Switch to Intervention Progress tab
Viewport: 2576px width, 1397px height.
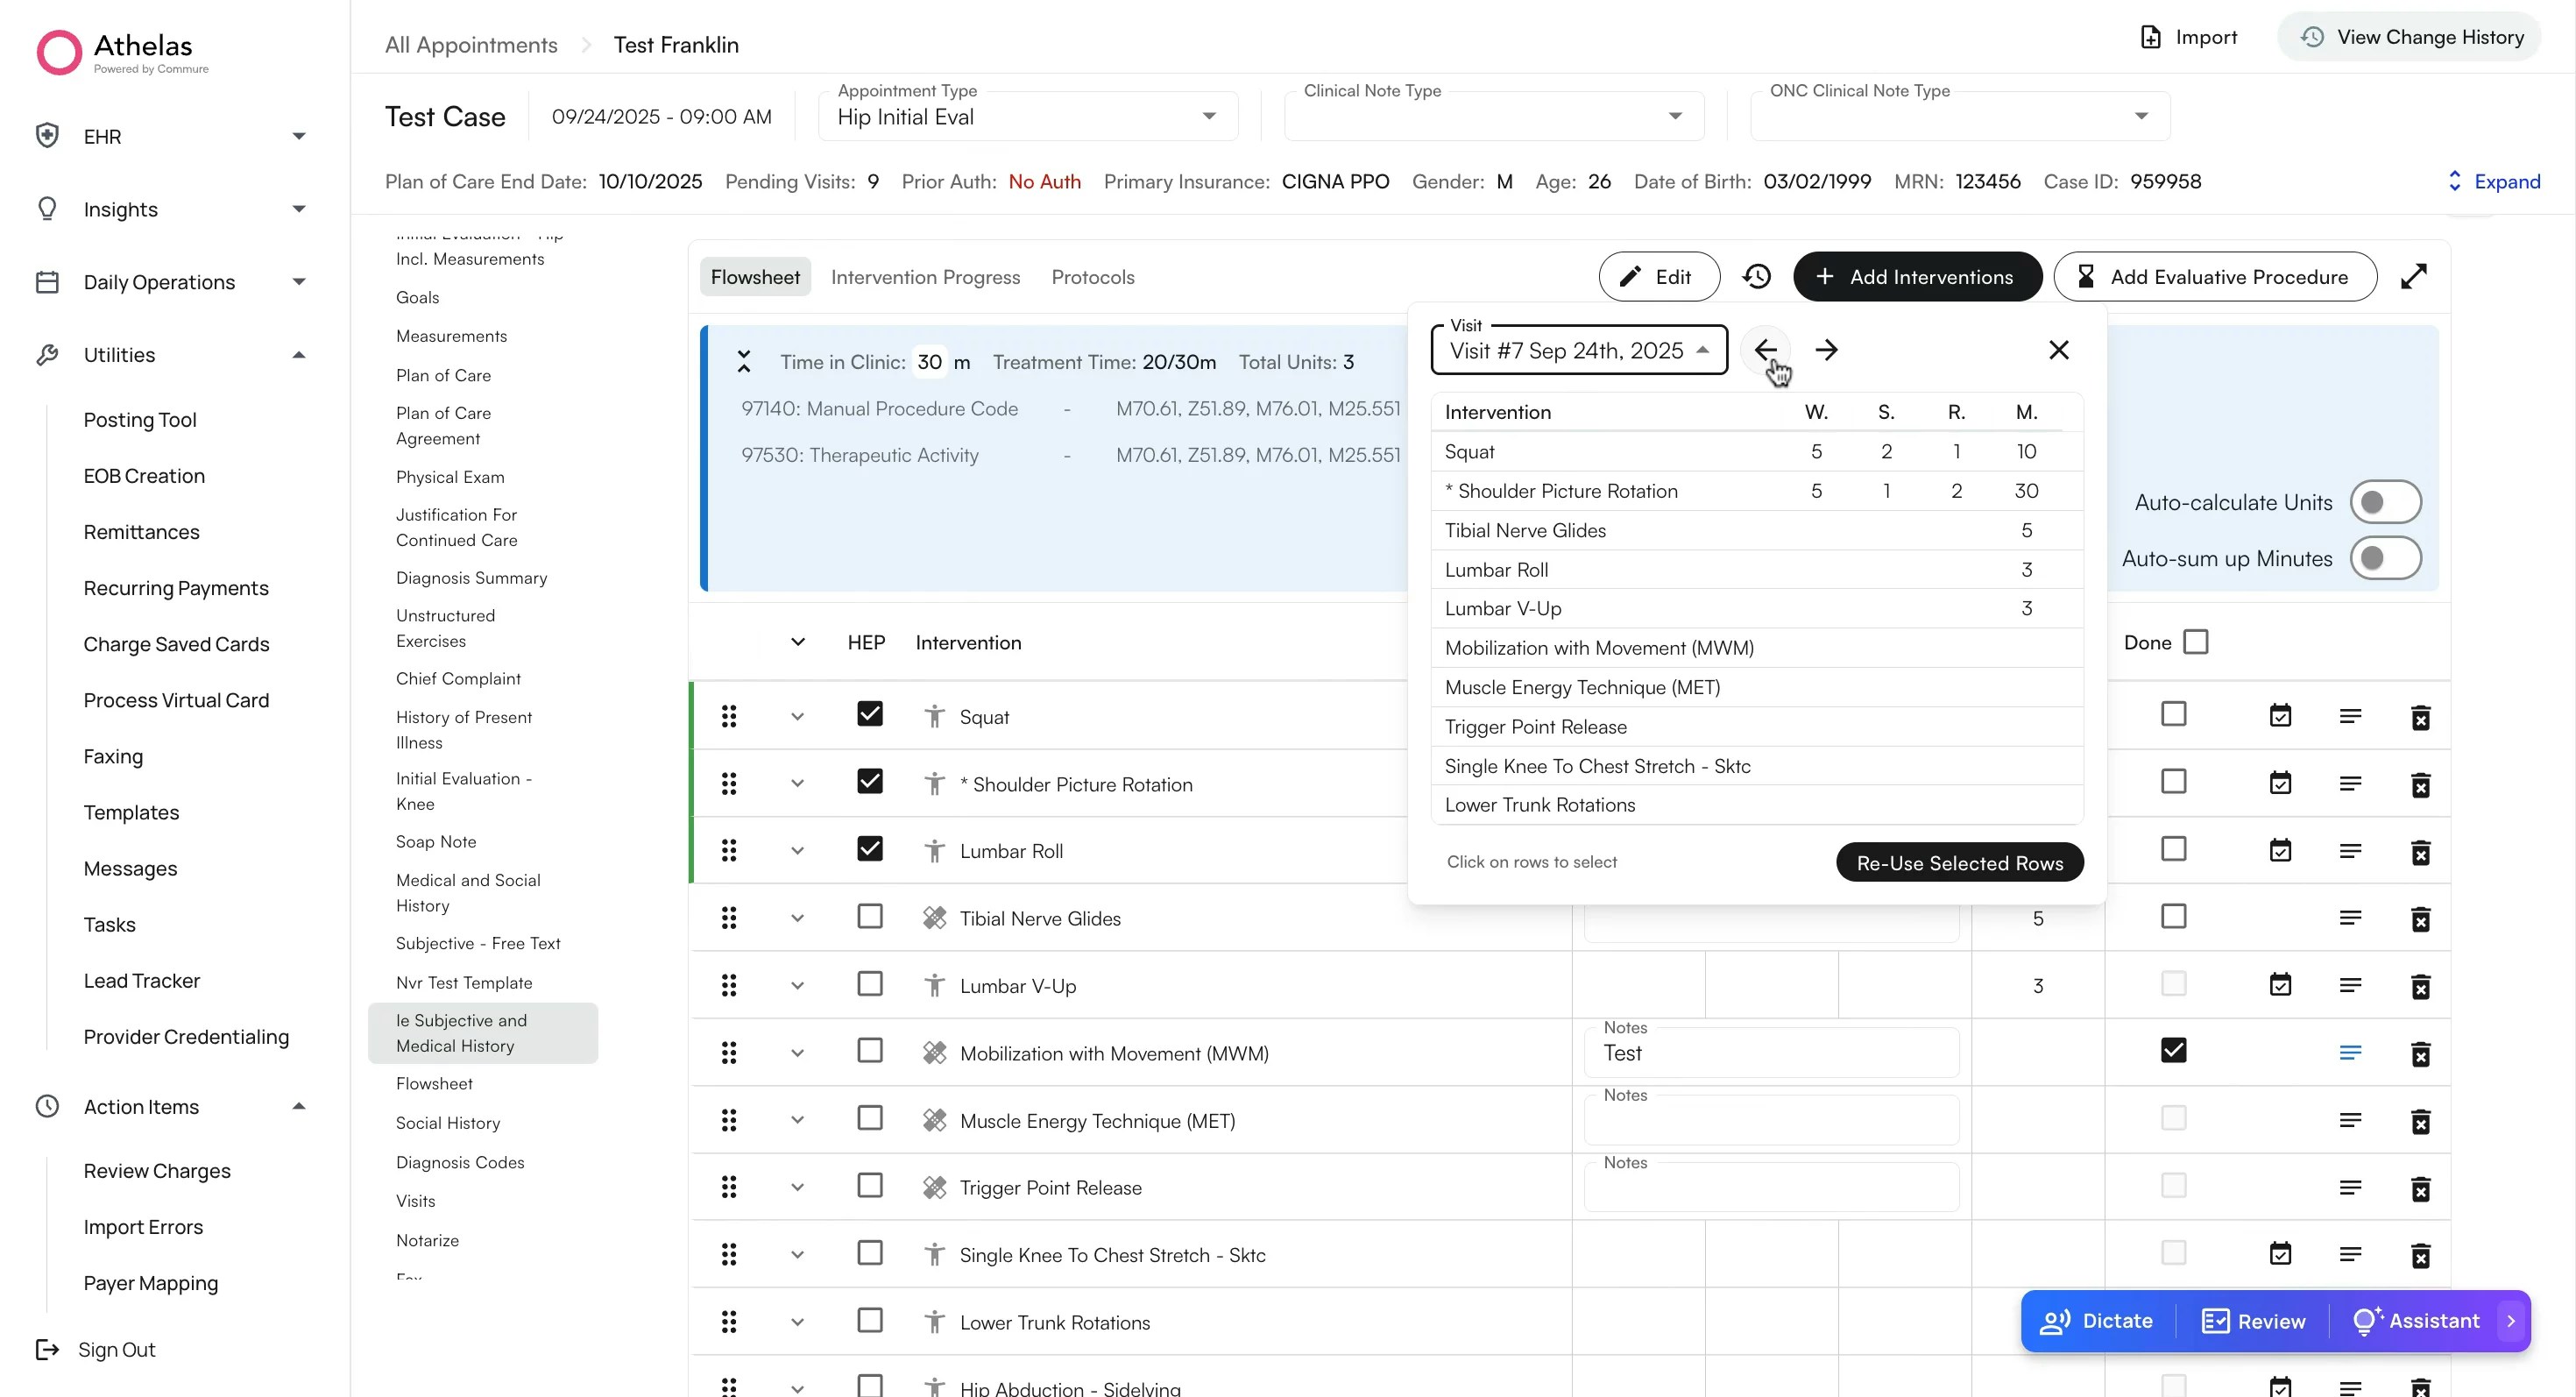[x=925, y=277]
